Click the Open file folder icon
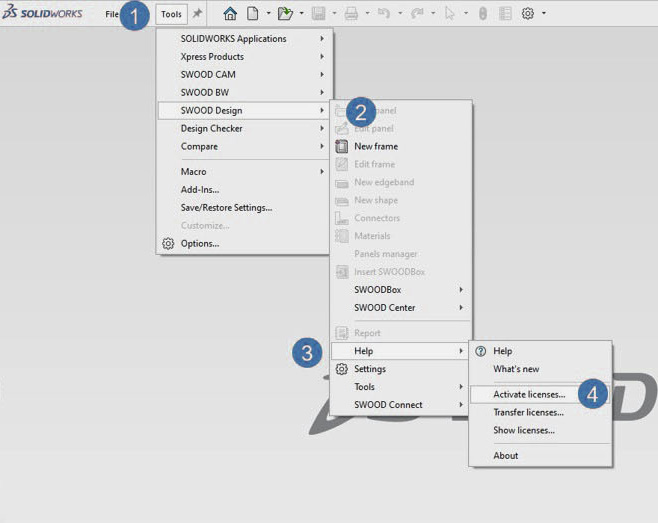 coord(285,14)
